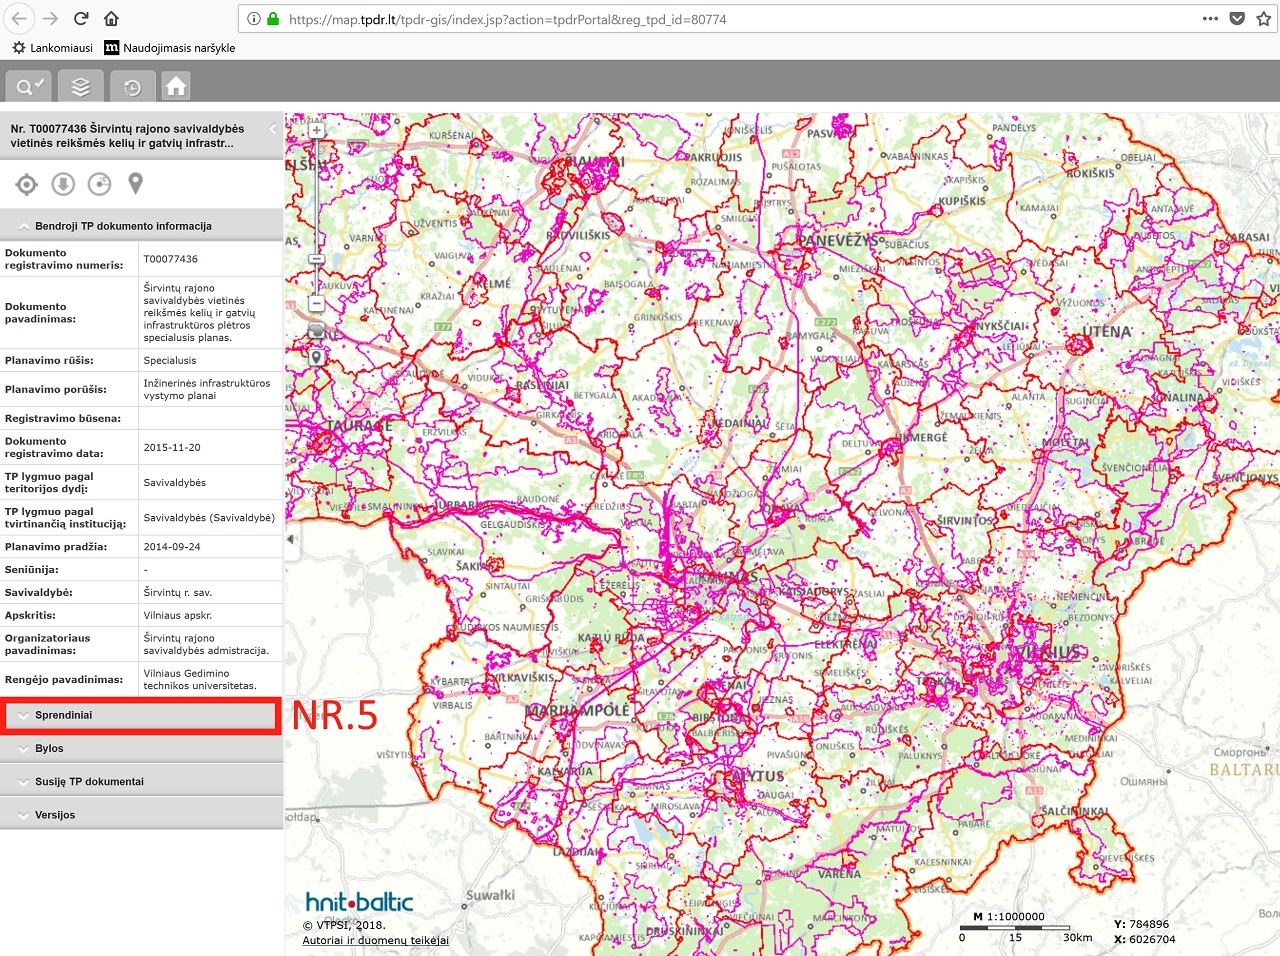This screenshot has height=956, width=1280.
Task: Zoom out with the bottom minus button
Action: coord(316,303)
